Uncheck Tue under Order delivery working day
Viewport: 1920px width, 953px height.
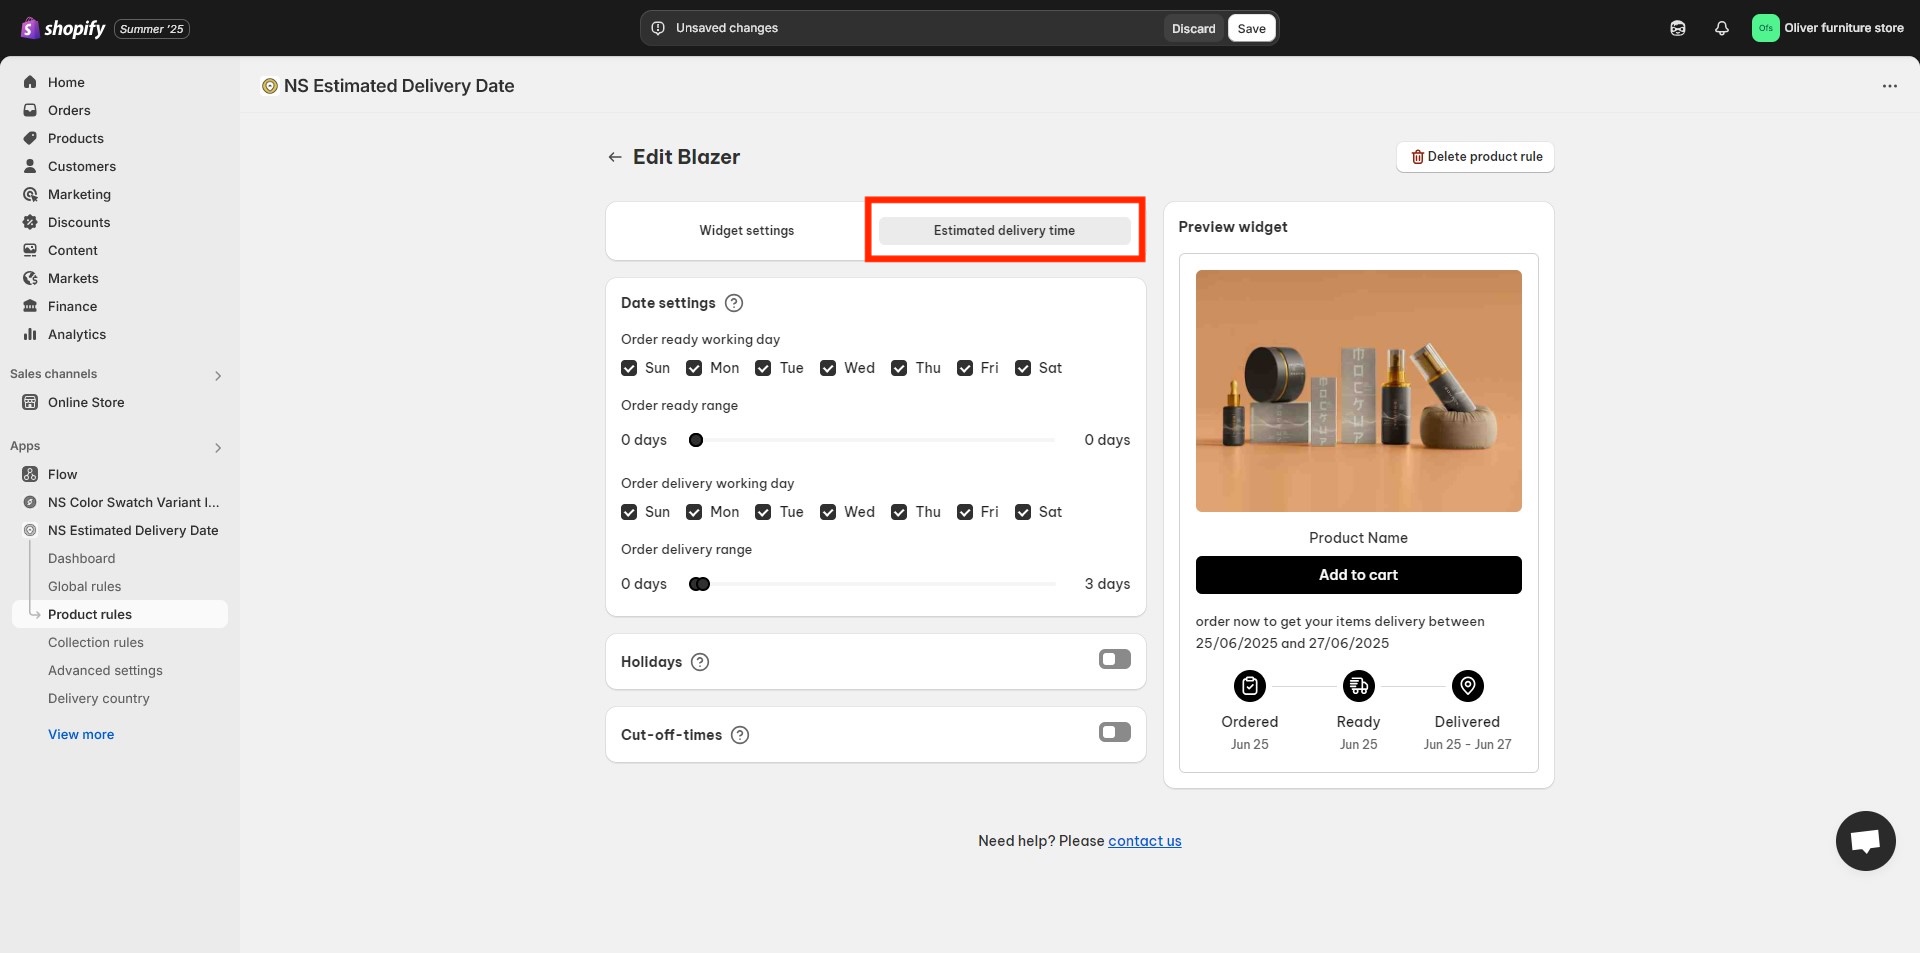pyautogui.click(x=763, y=512)
